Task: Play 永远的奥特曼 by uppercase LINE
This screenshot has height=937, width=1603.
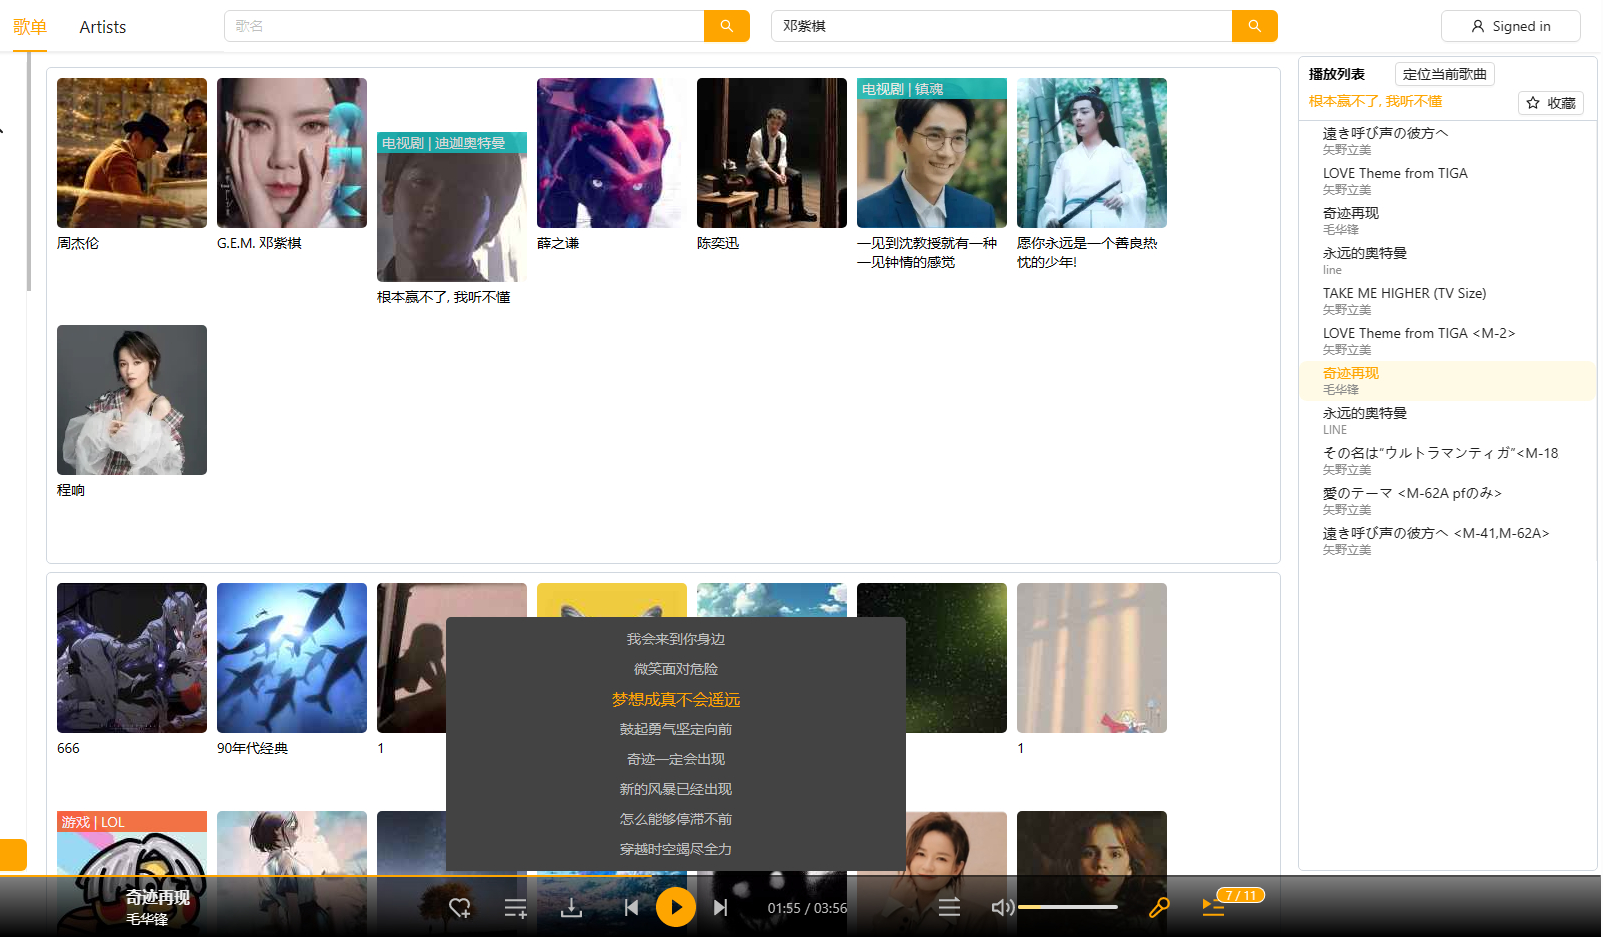Action: [1447, 421]
